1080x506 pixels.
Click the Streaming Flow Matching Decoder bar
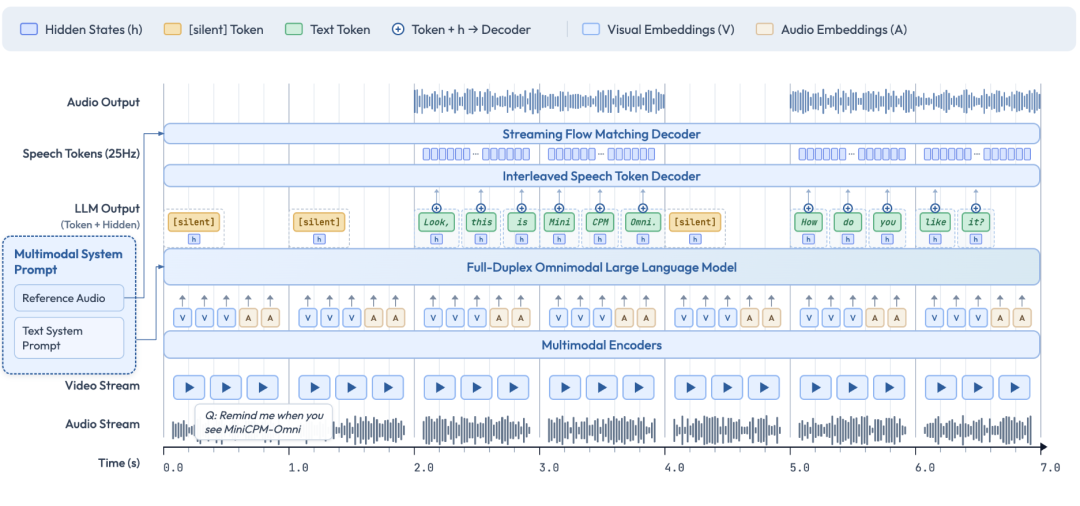pos(601,134)
